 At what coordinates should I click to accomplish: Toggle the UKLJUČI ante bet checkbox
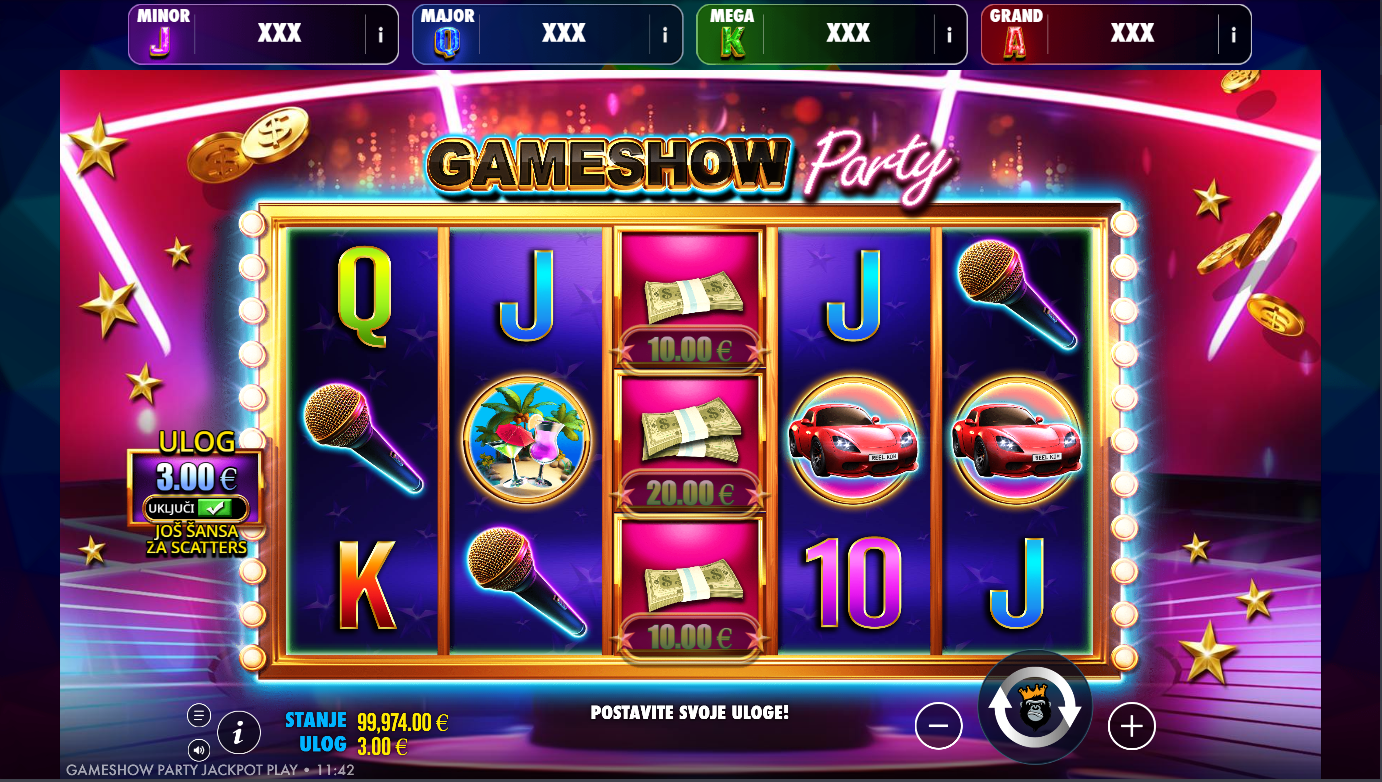click(195, 508)
